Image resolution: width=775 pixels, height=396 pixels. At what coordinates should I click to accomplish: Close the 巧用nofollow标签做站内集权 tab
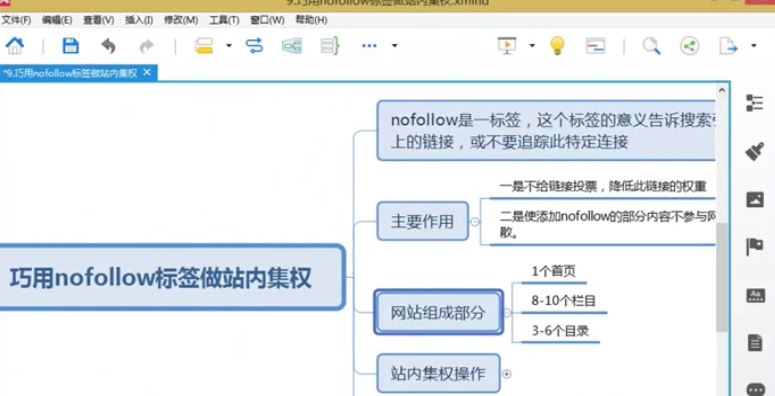tap(147, 73)
